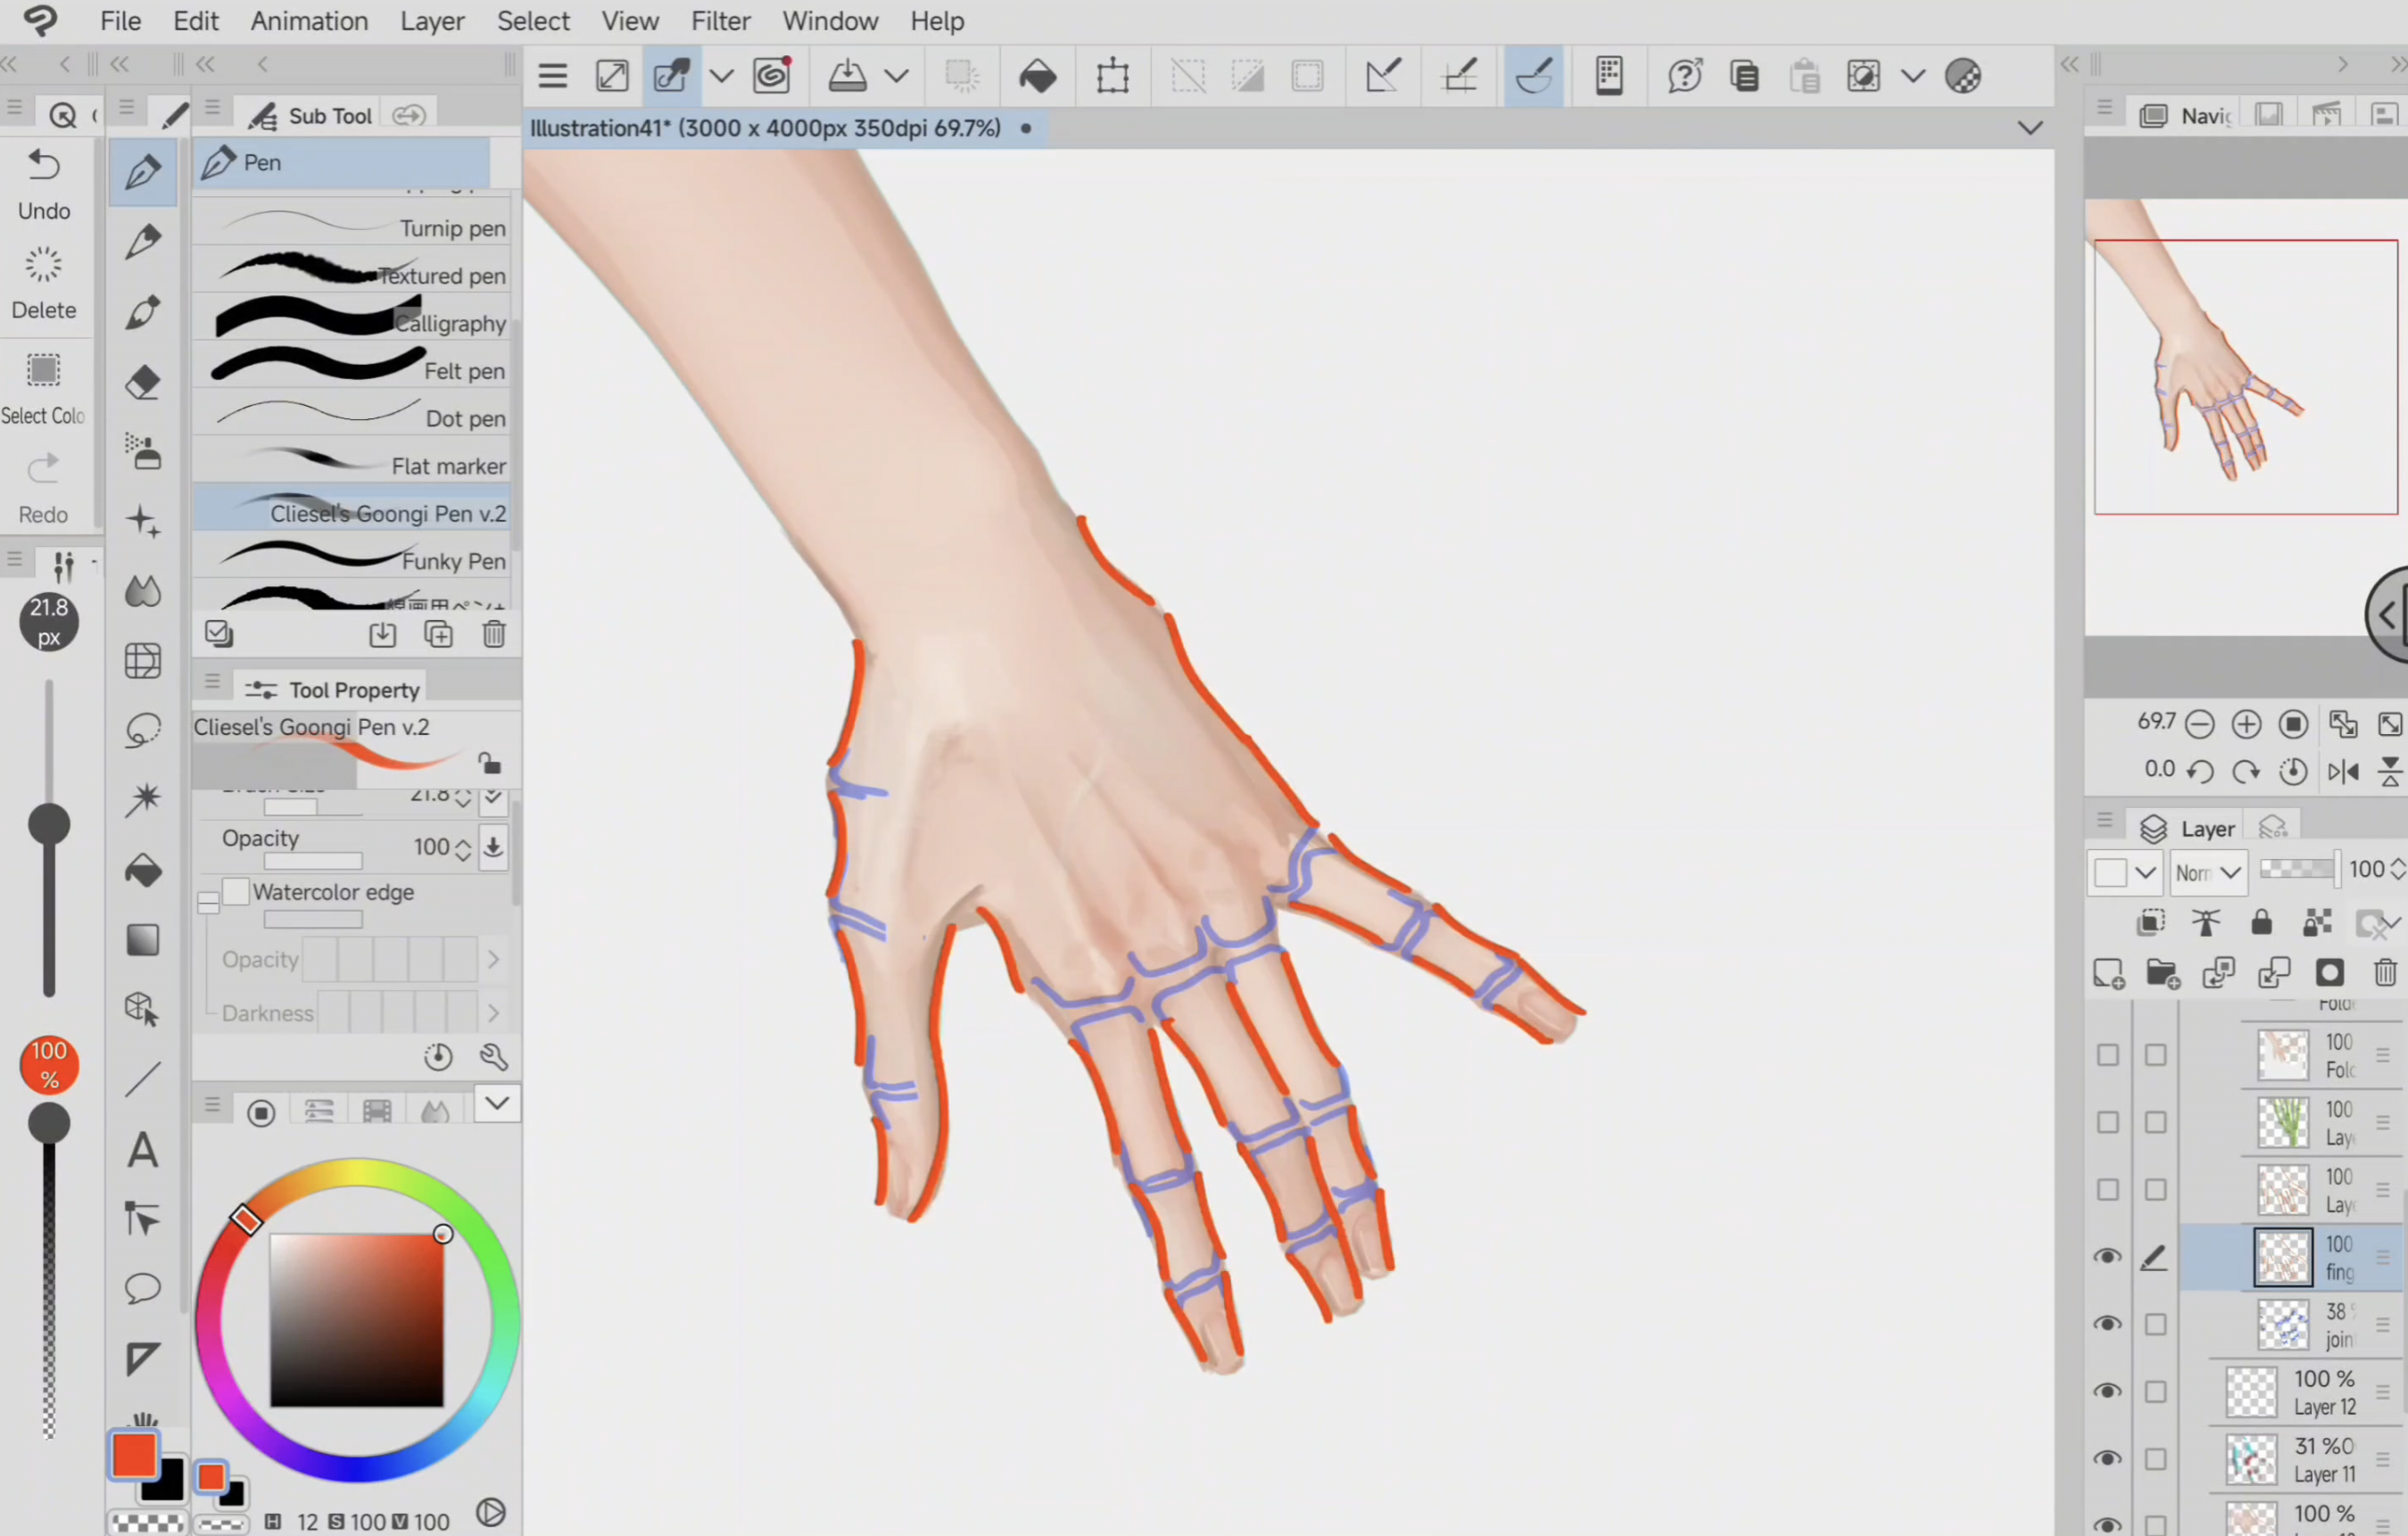Click the zoom in navigator icon

(2246, 724)
